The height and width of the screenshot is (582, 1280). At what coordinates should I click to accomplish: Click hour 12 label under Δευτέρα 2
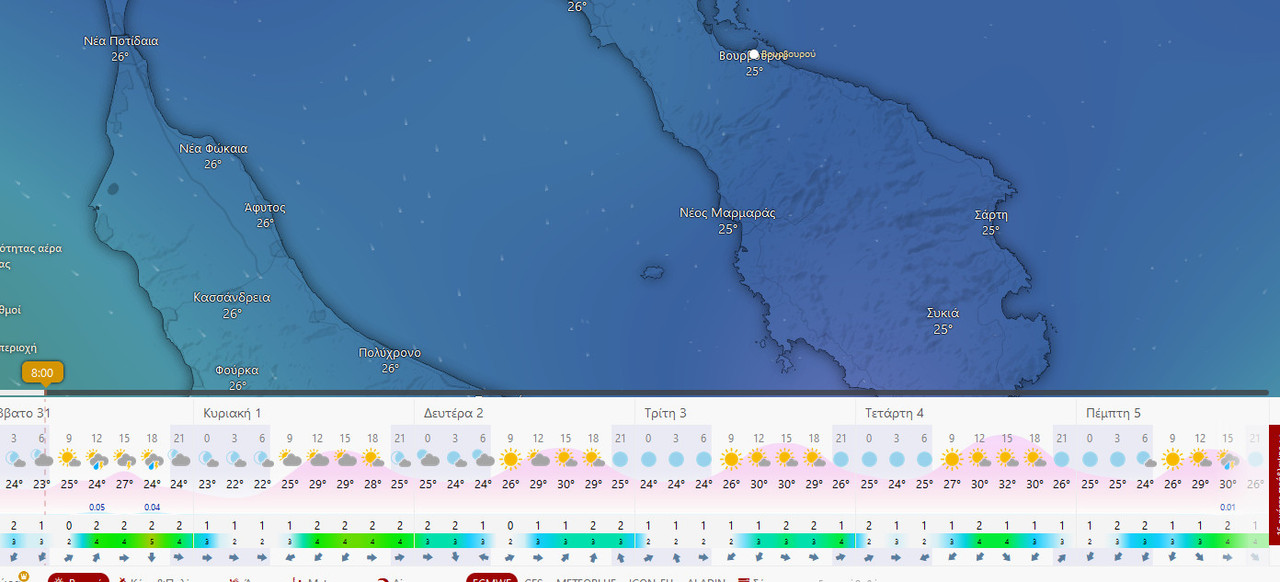tap(538, 438)
